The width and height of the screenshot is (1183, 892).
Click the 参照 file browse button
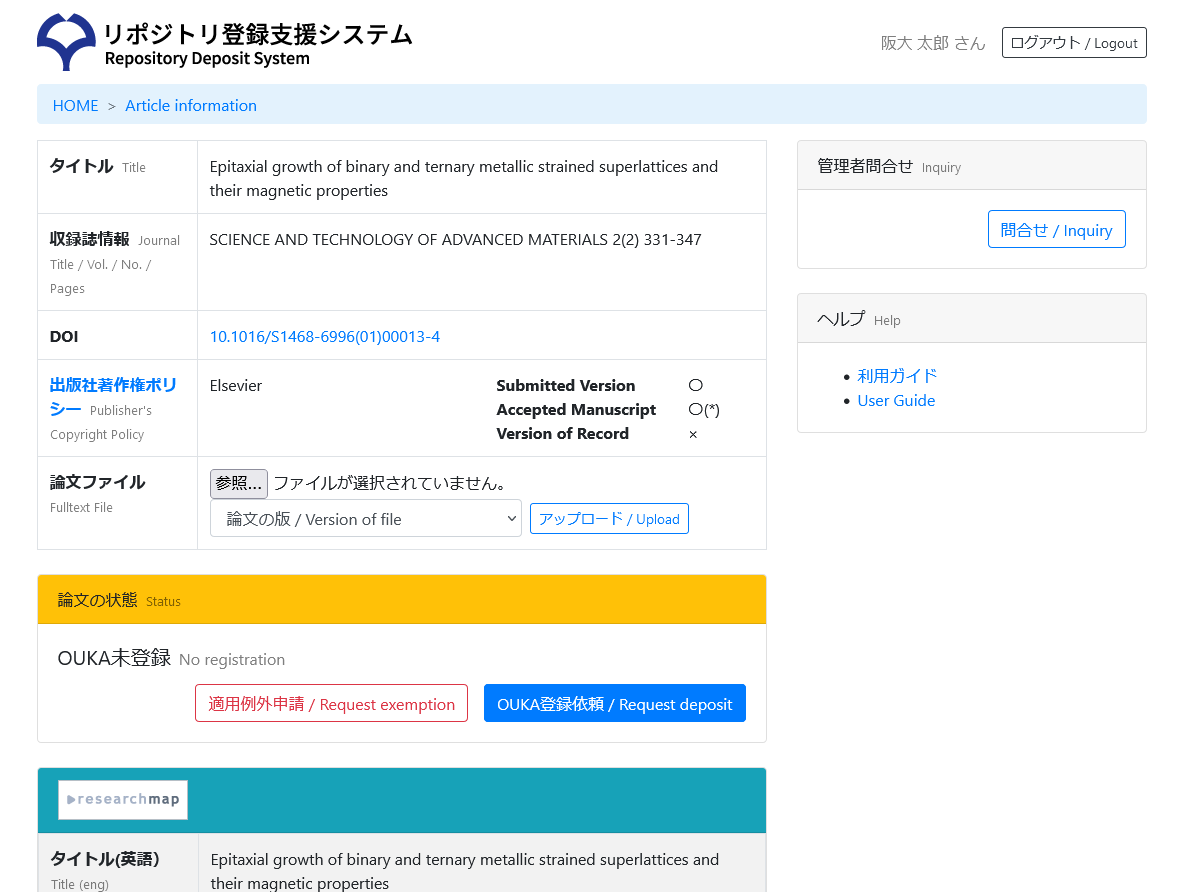click(238, 484)
